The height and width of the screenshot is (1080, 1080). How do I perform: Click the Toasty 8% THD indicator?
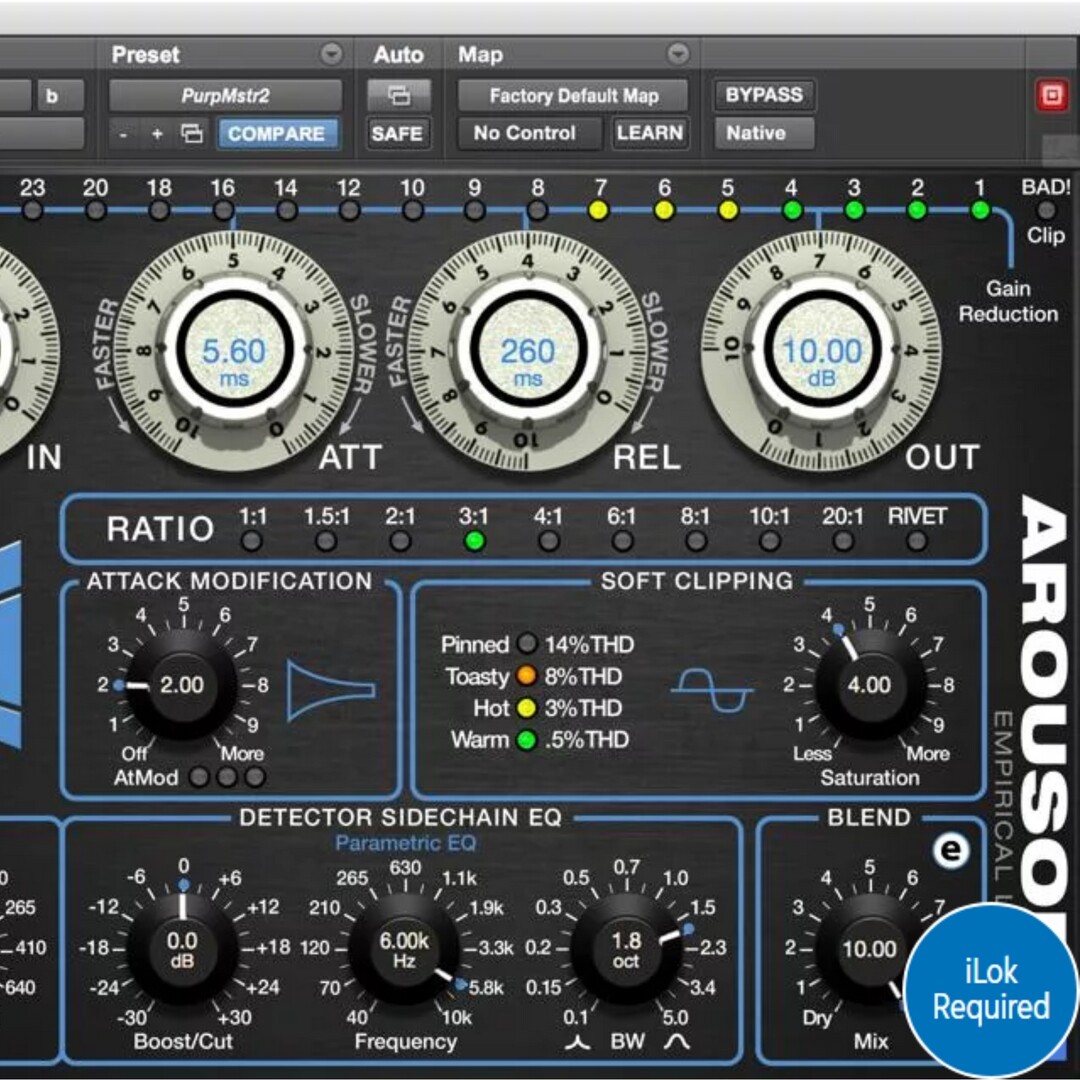click(x=527, y=676)
